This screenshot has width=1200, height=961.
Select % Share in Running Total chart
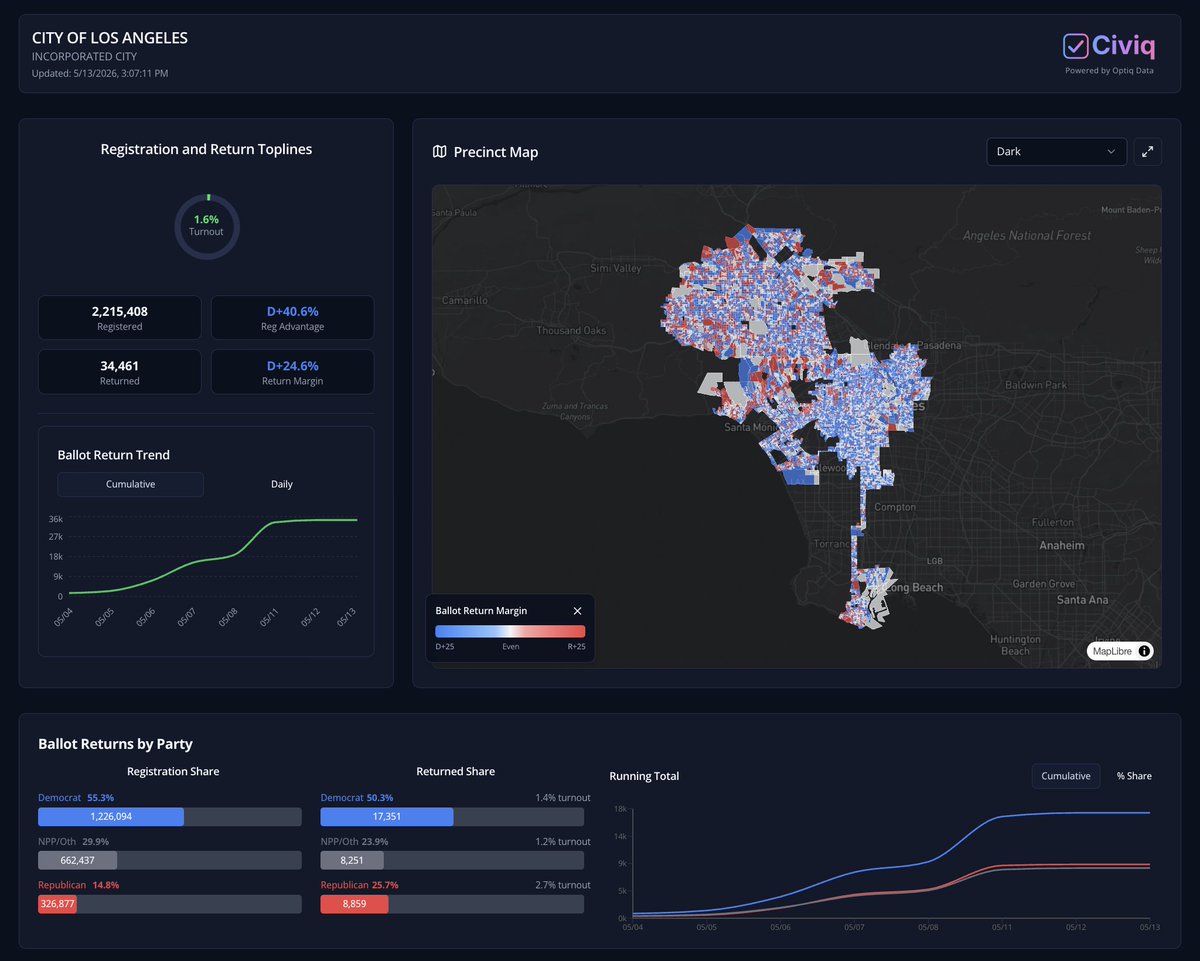[1134, 776]
